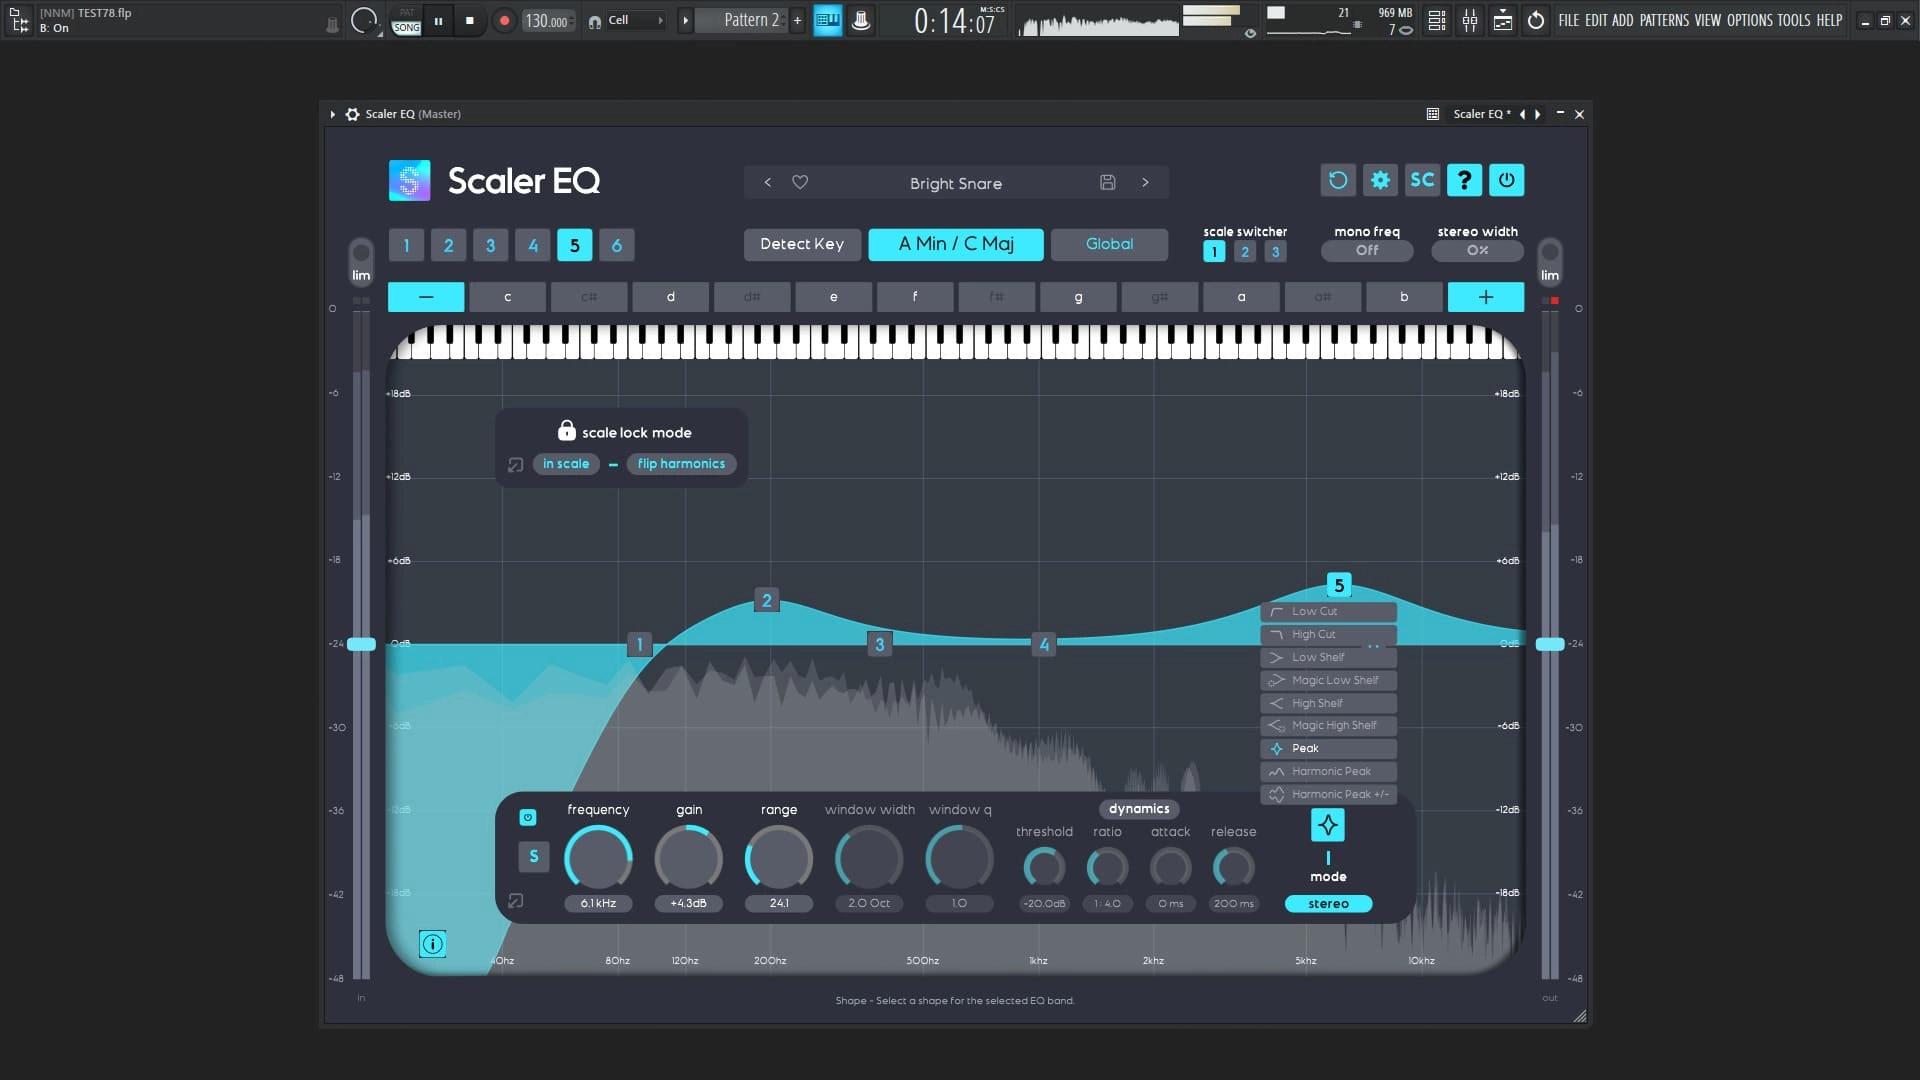Toggle selected band power button
The height and width of the screenshot is (1080, 1920).
pos(528,817)
